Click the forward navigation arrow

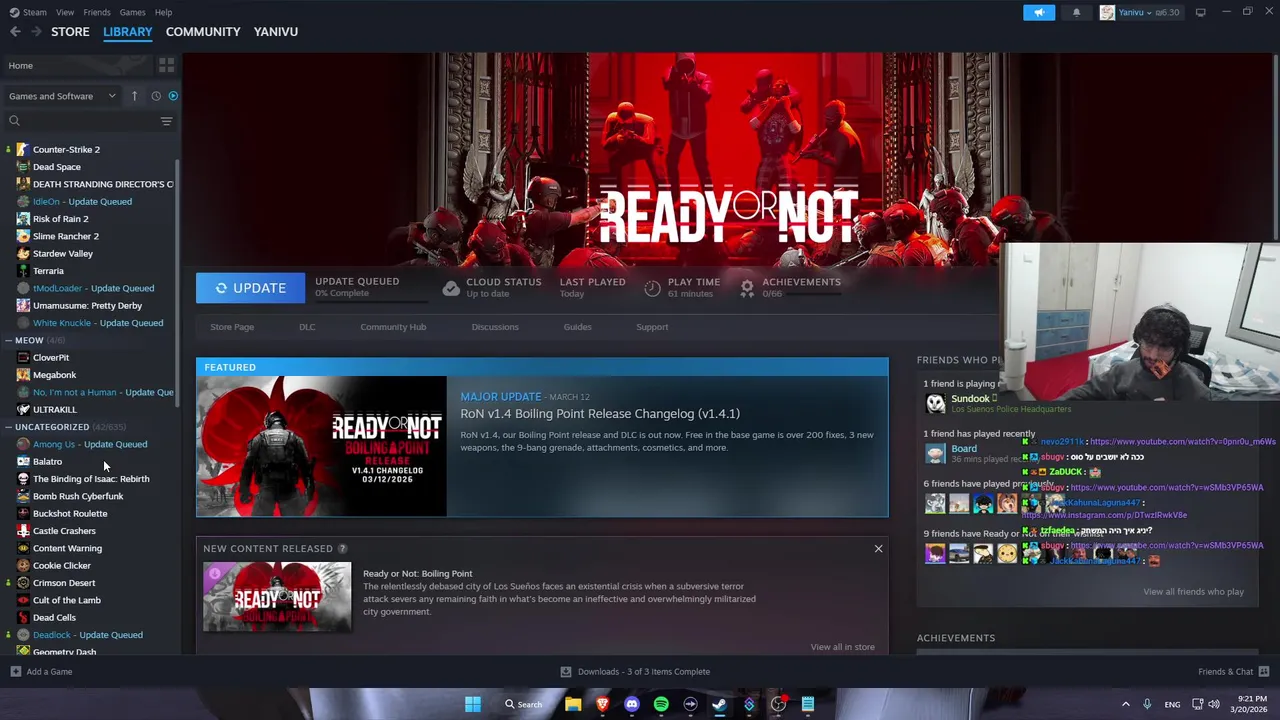point(37,32)
